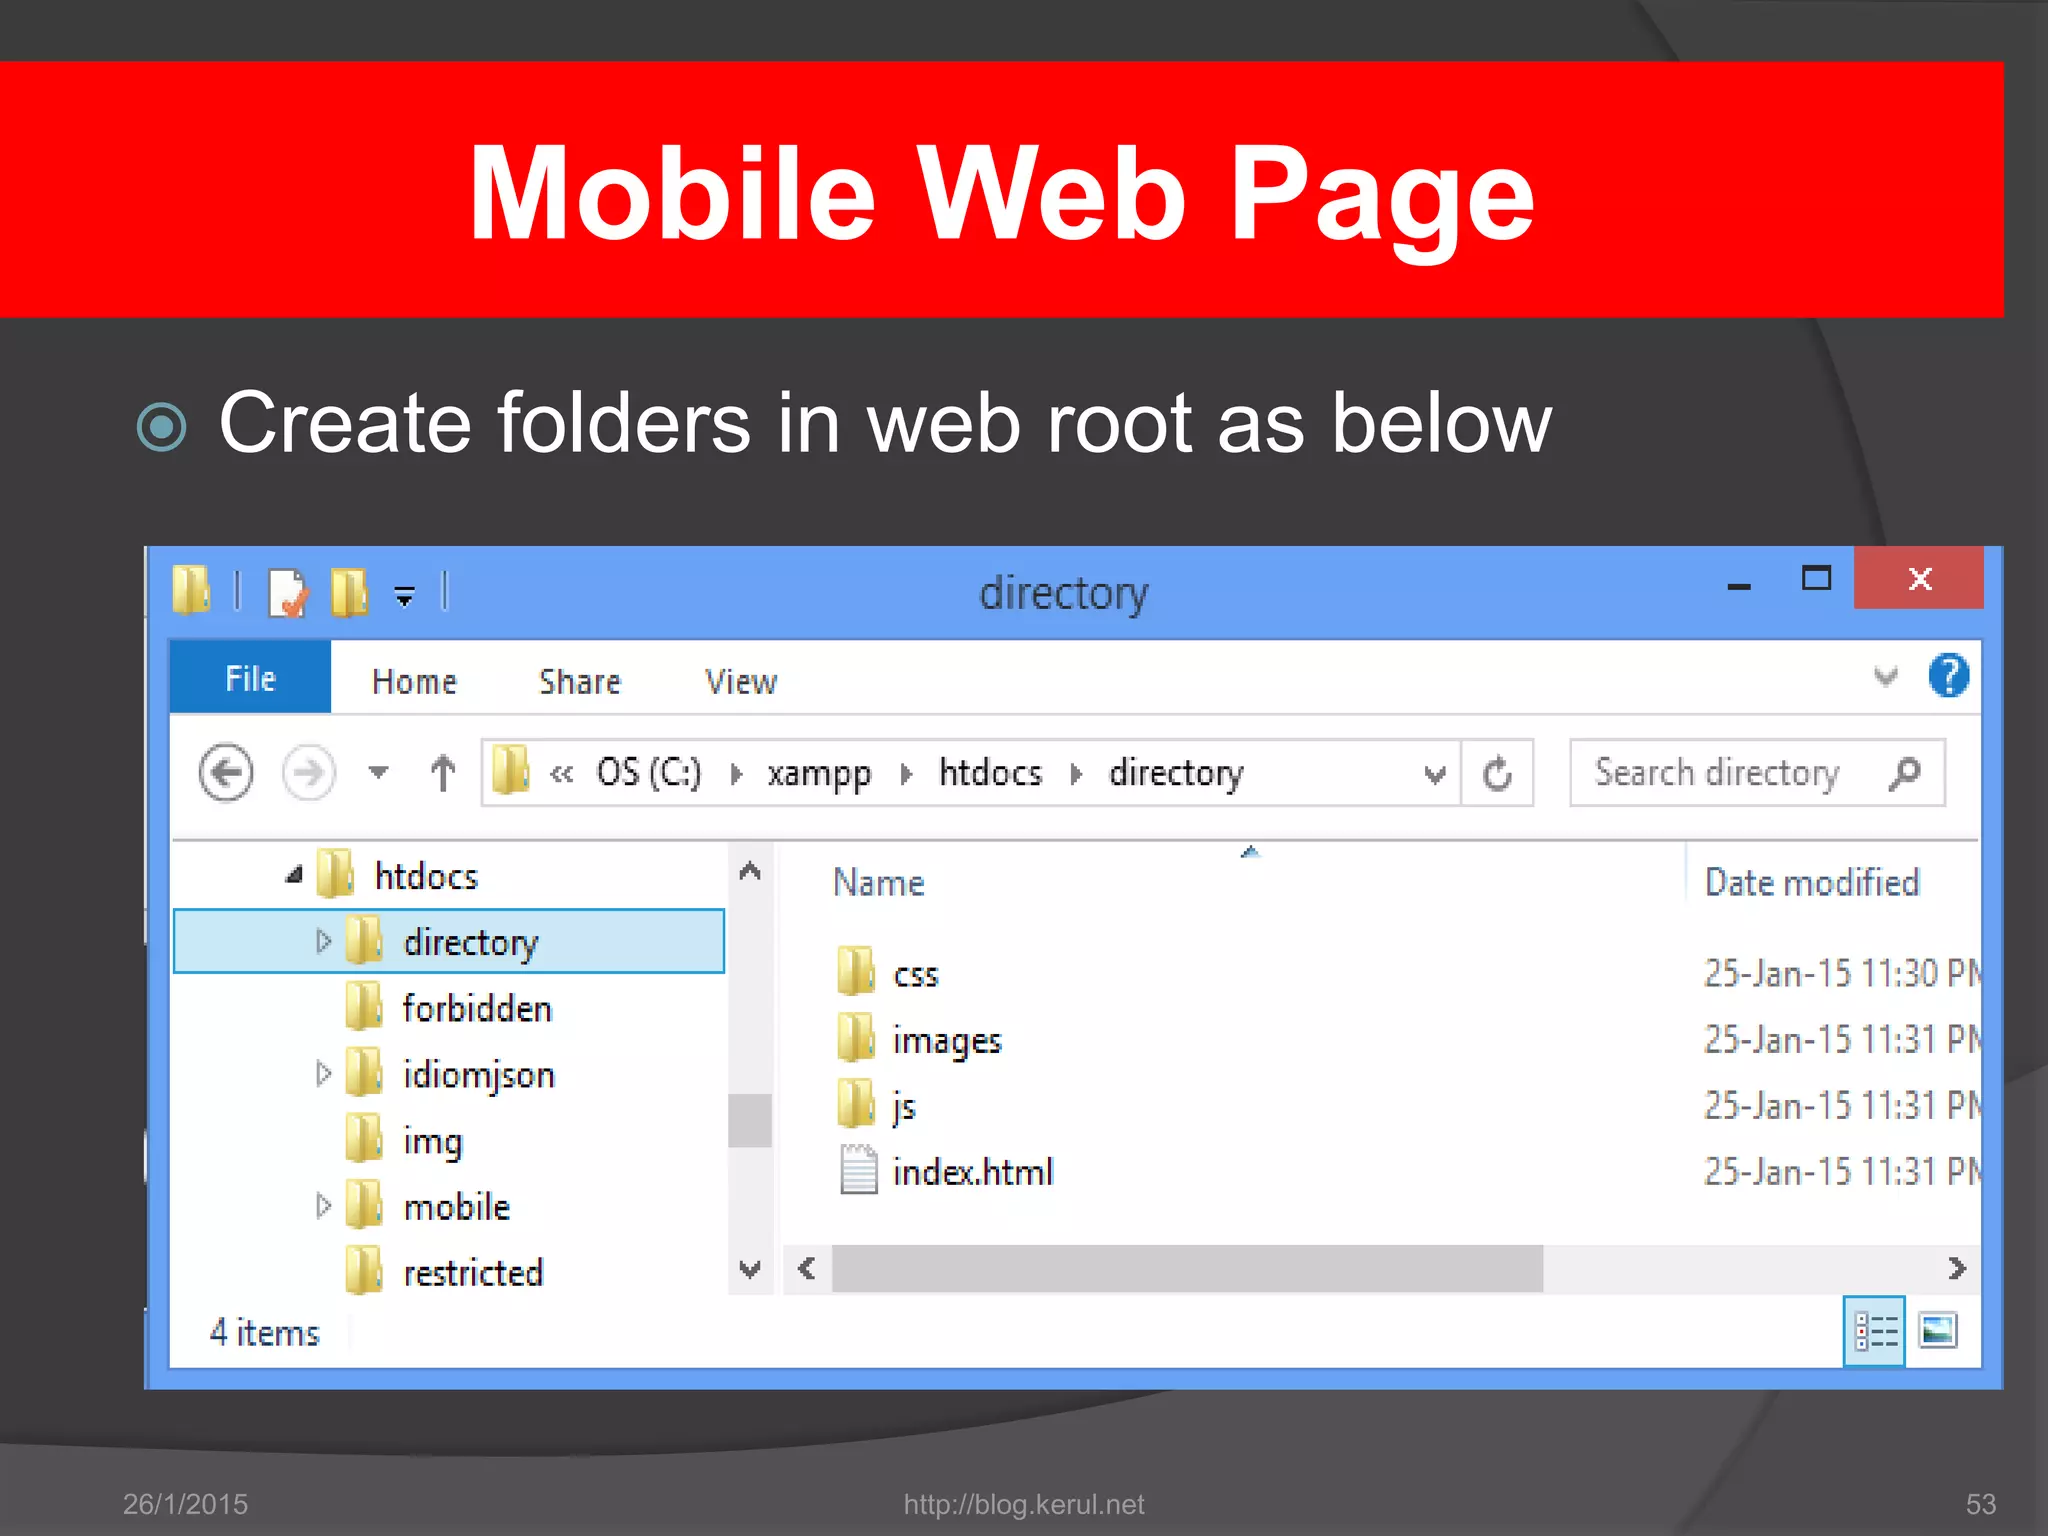The image size is (2048, 1536).
Task: Click the folder icon in the title bar
Action: (191, 590)
